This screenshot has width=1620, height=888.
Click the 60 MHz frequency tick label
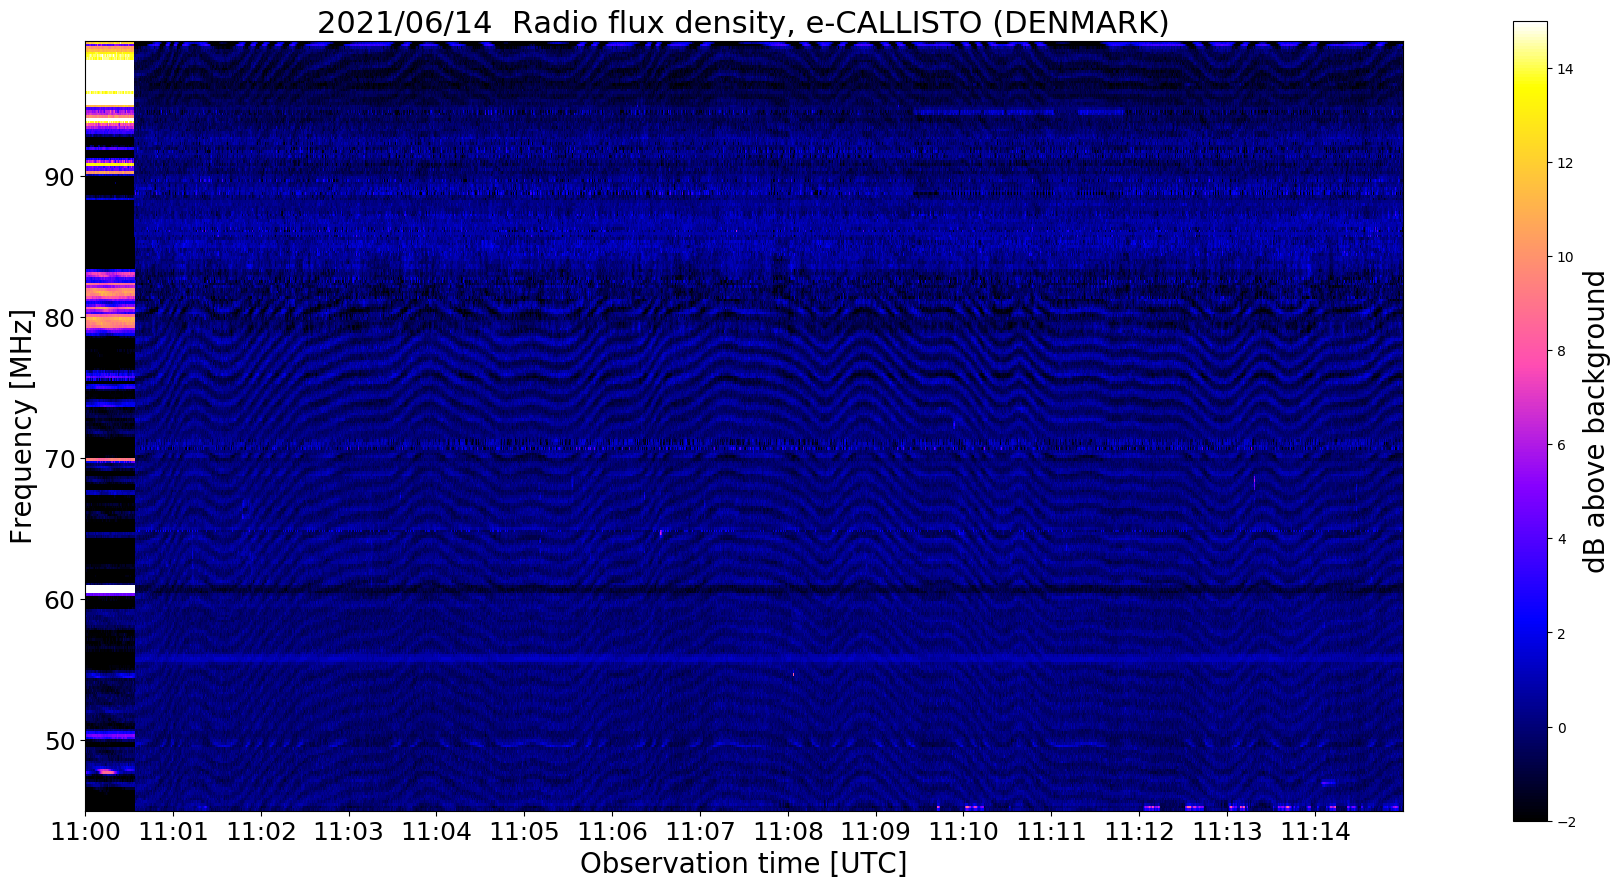[60, 600]
